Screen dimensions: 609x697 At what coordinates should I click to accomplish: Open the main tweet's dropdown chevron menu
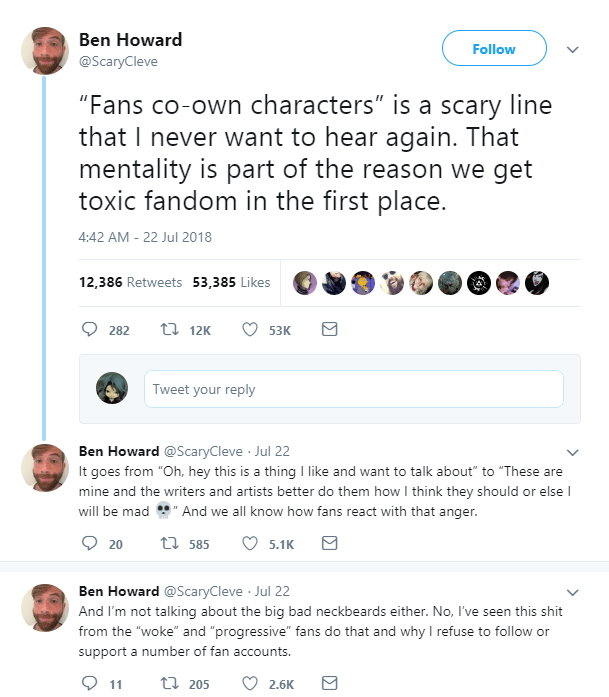573,48
